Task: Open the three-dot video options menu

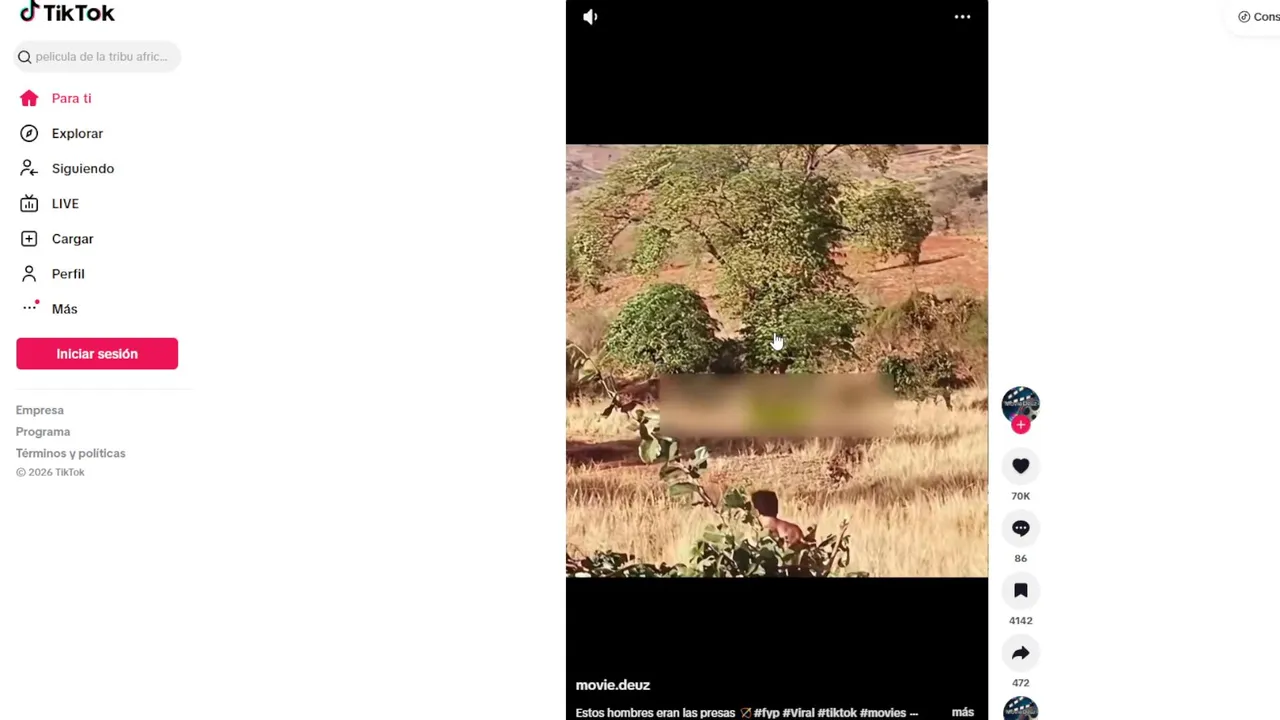Action: (962, 17)
